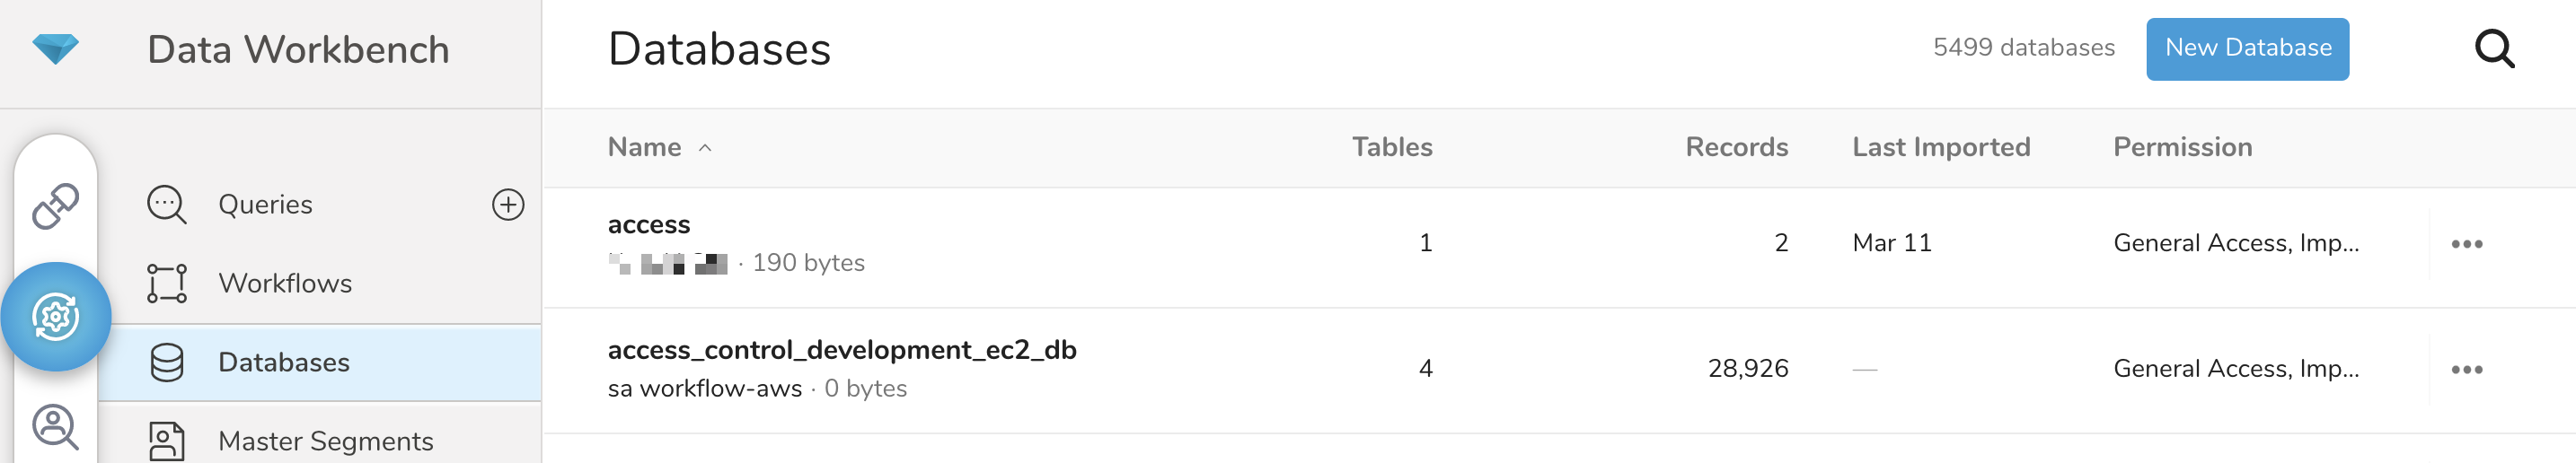Open the search magnifier icon

pos(2494,48)
